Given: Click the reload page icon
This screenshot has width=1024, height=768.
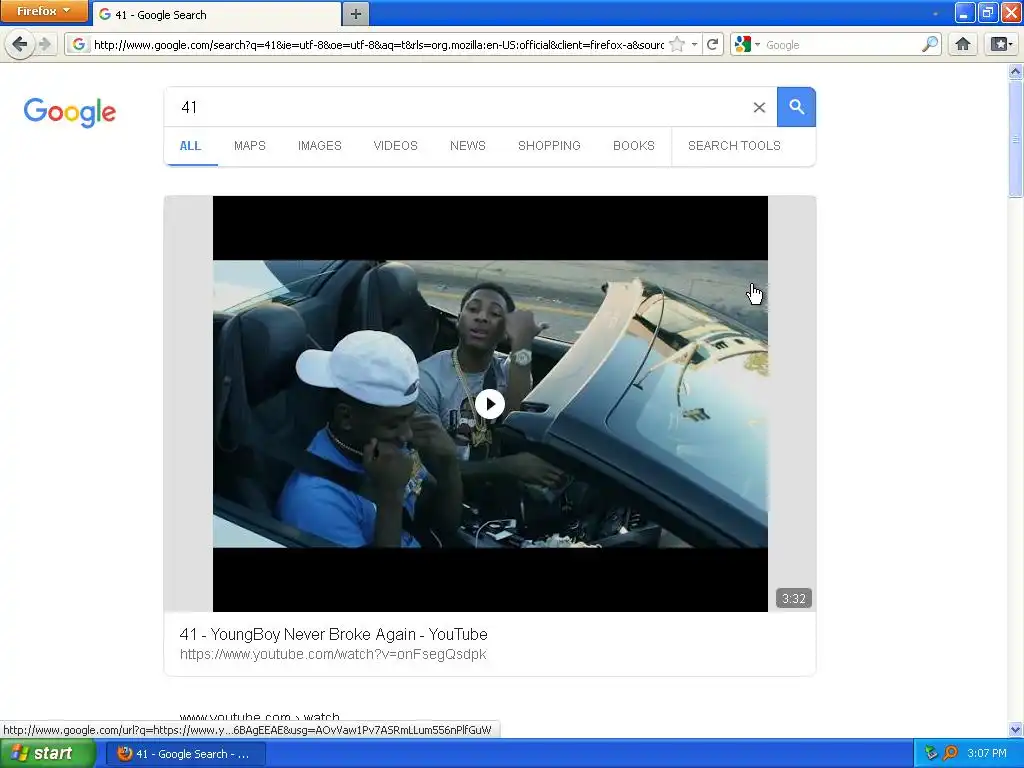Looking at the screenshot, I should (x=712, y=44).
